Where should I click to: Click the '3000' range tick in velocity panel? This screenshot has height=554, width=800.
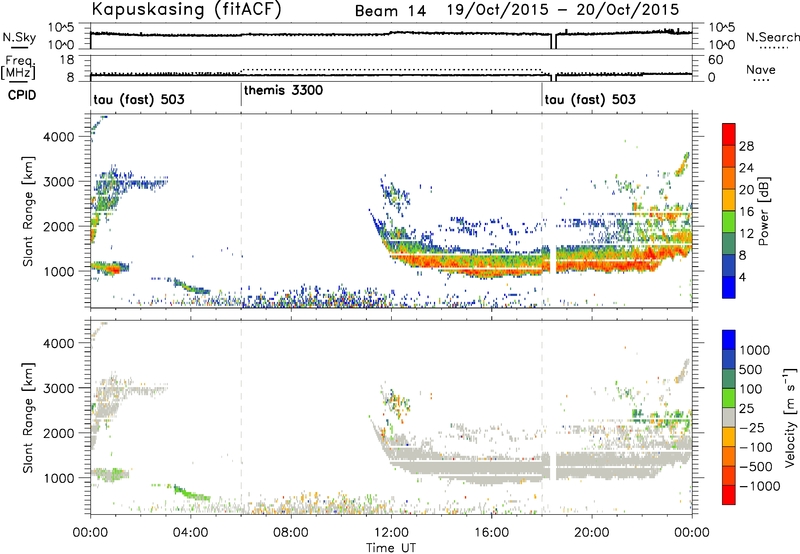(59, 388)
